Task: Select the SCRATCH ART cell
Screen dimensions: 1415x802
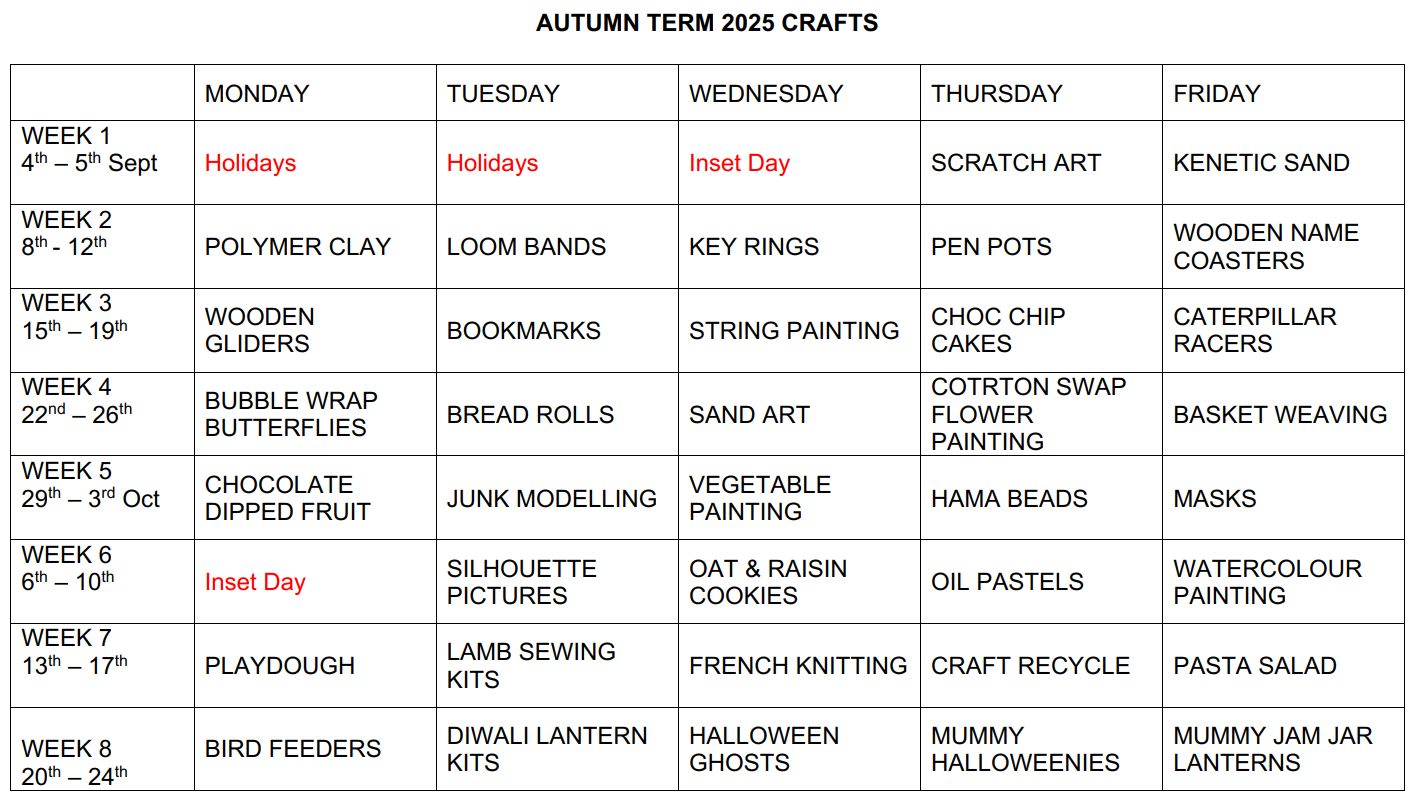Action: coord(1015,163)
